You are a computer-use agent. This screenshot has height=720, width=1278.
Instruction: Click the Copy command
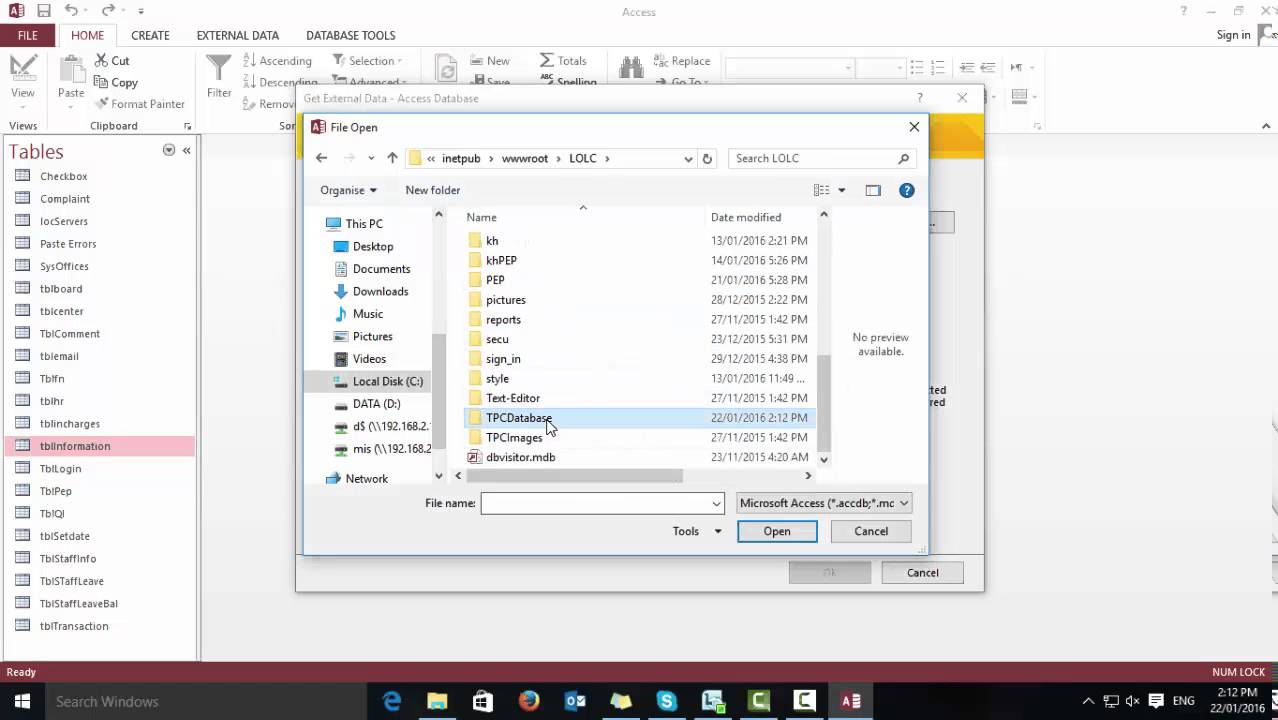pyautogui.click(x=116, y=83)
